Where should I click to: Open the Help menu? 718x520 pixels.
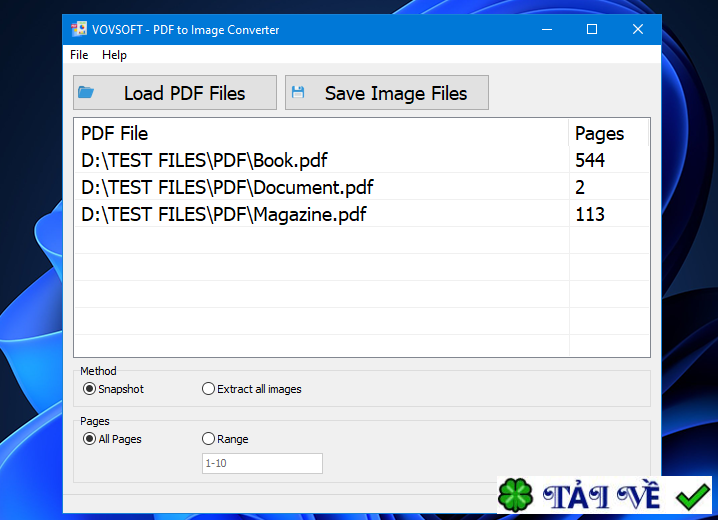pyautogui.click(x=114, y=55)
